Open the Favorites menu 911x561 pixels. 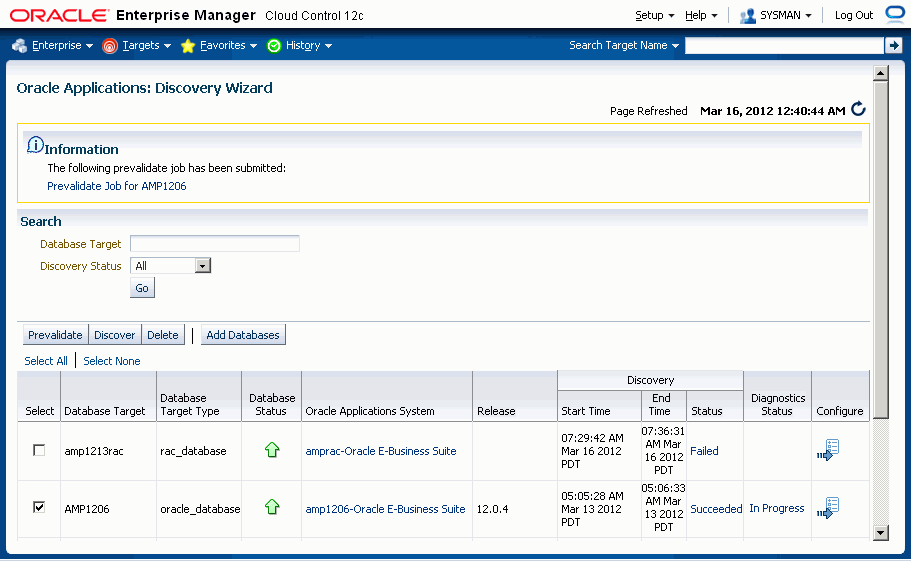[x=228, y=45]
